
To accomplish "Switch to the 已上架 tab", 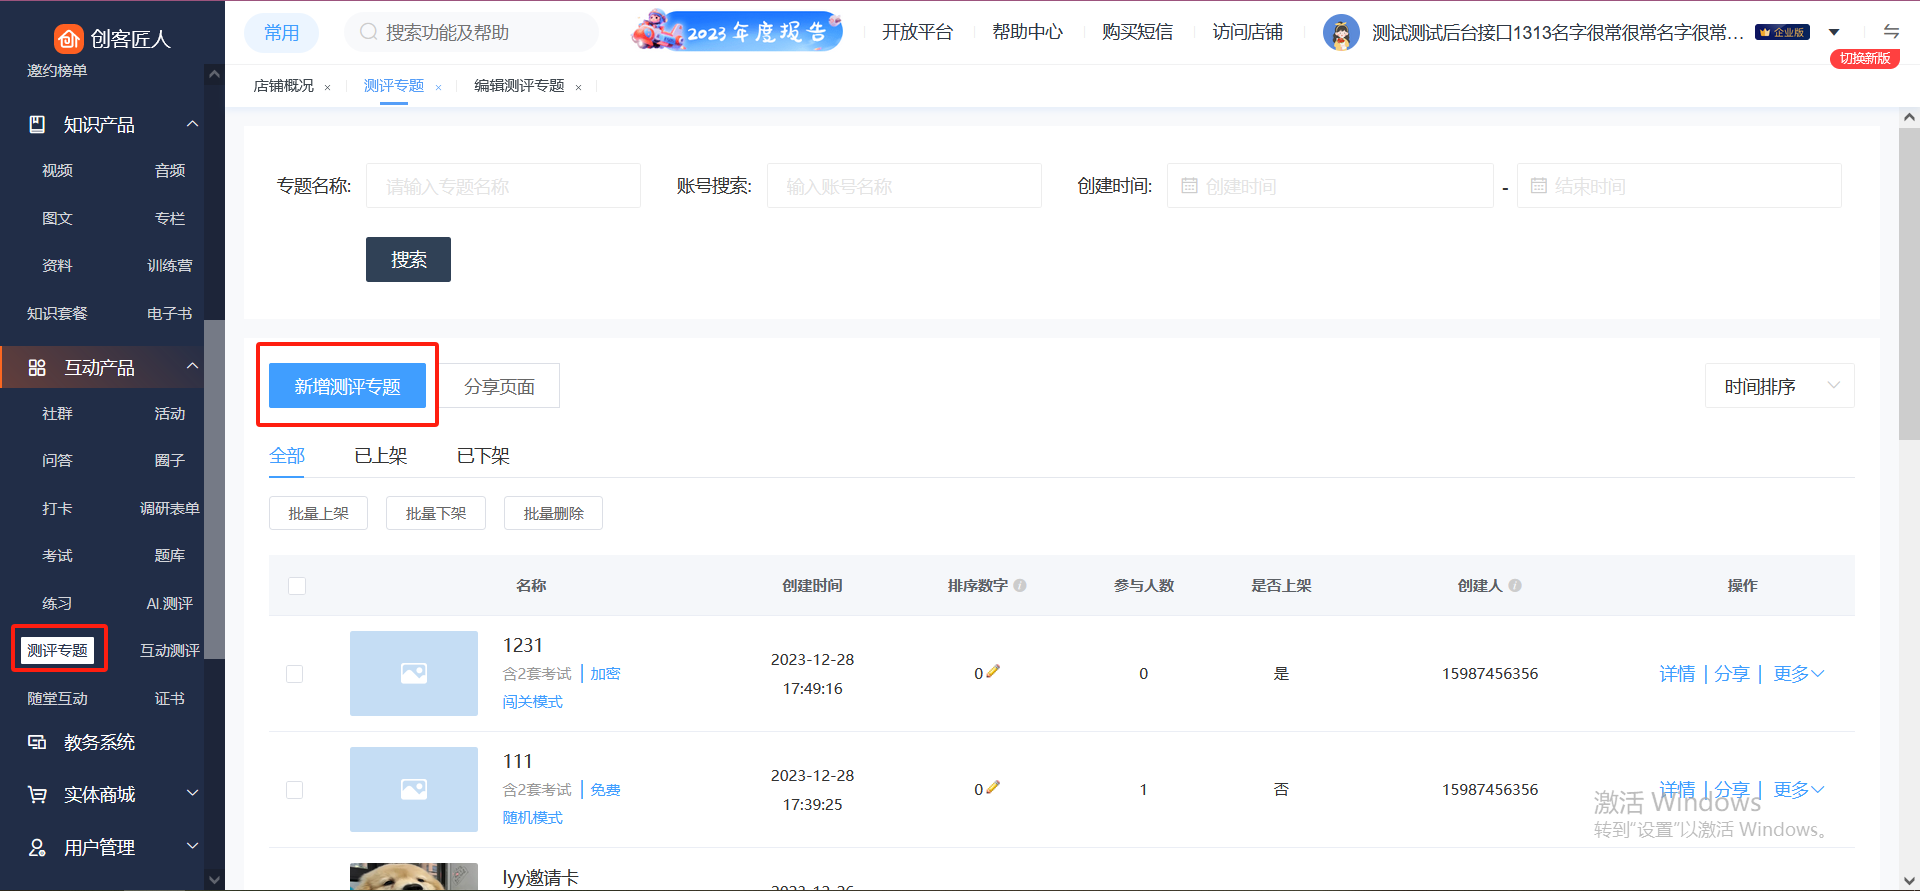I will 381,456.
